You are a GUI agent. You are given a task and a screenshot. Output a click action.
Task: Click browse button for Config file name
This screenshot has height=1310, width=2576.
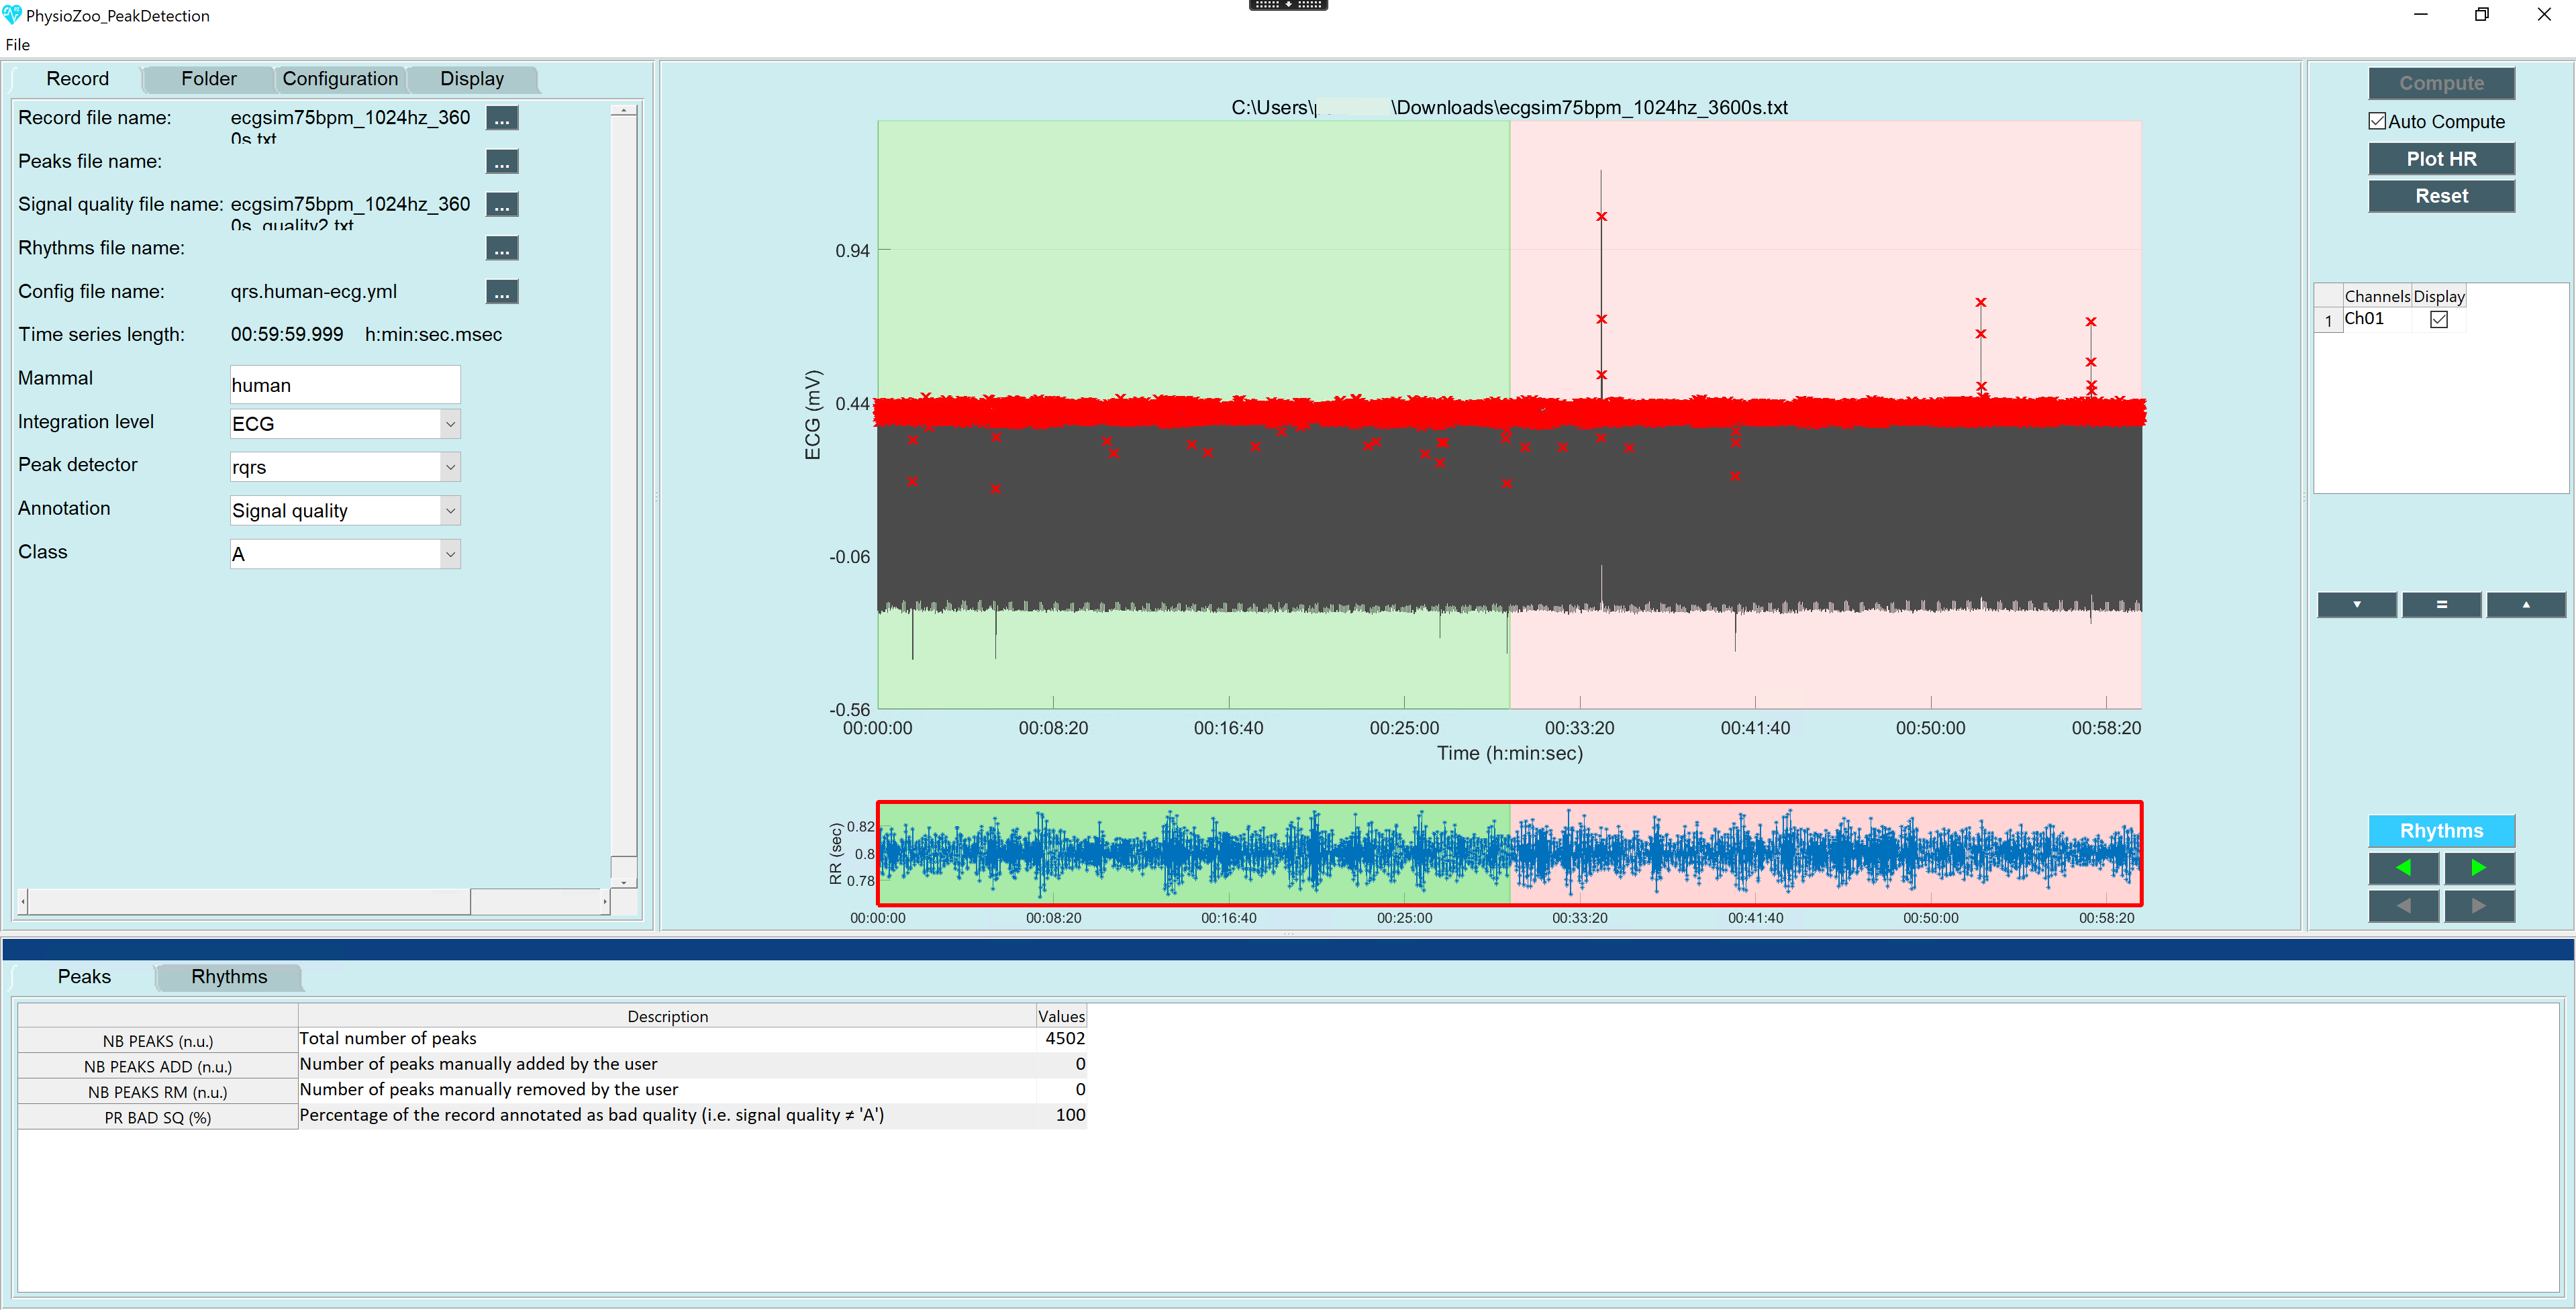[x=501, y=292]
